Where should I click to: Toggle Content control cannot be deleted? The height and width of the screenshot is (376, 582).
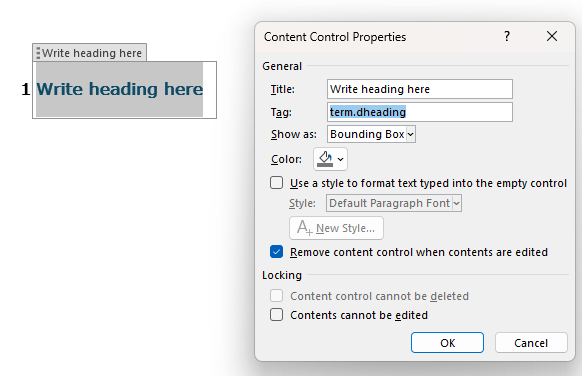[x=277, y=296]
